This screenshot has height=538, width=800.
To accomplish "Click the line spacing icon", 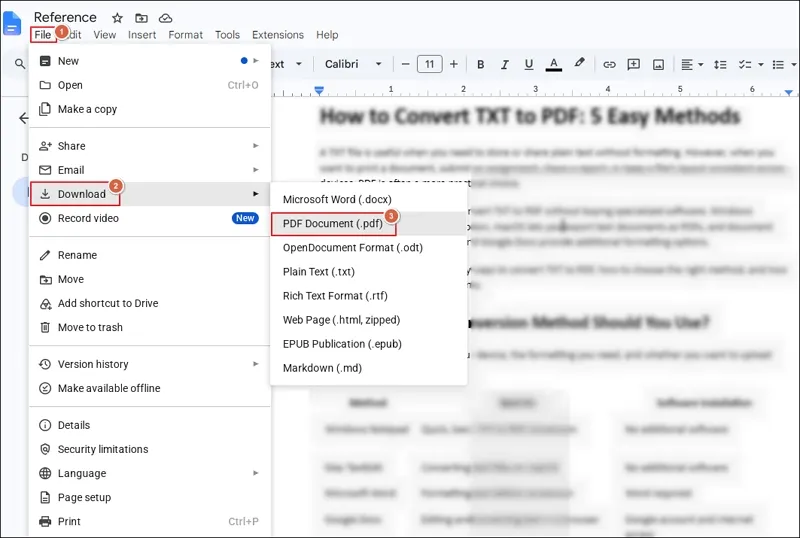I will [720, 64].
